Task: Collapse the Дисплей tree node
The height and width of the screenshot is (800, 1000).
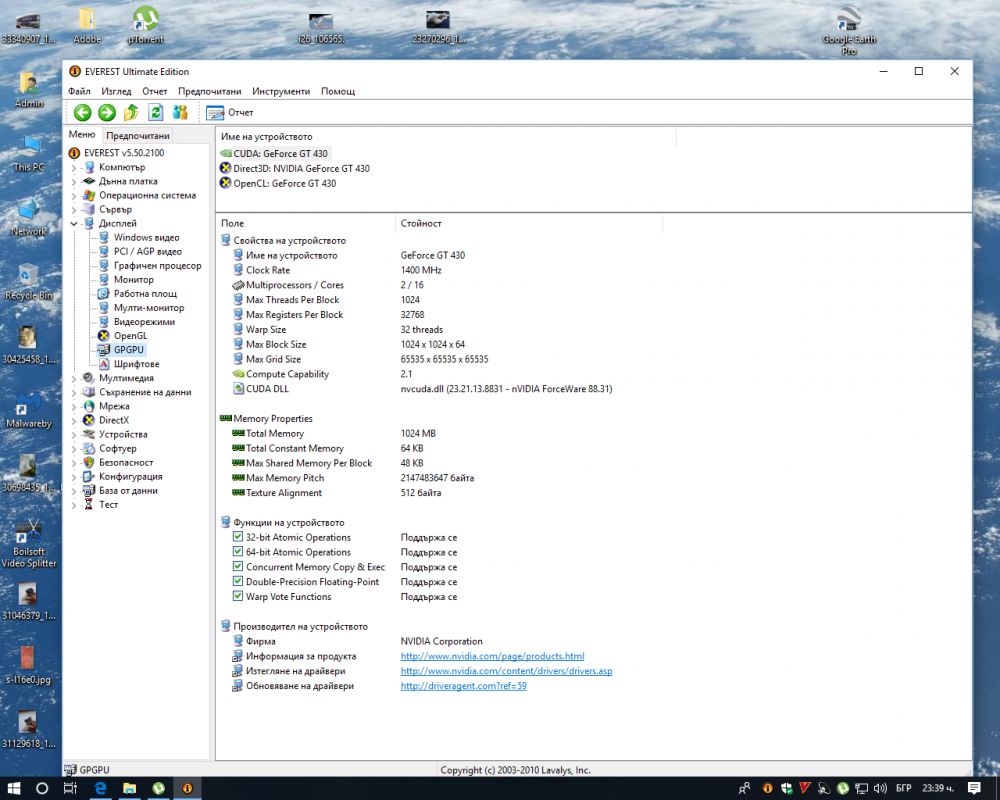Action: [x=73, y=224]
